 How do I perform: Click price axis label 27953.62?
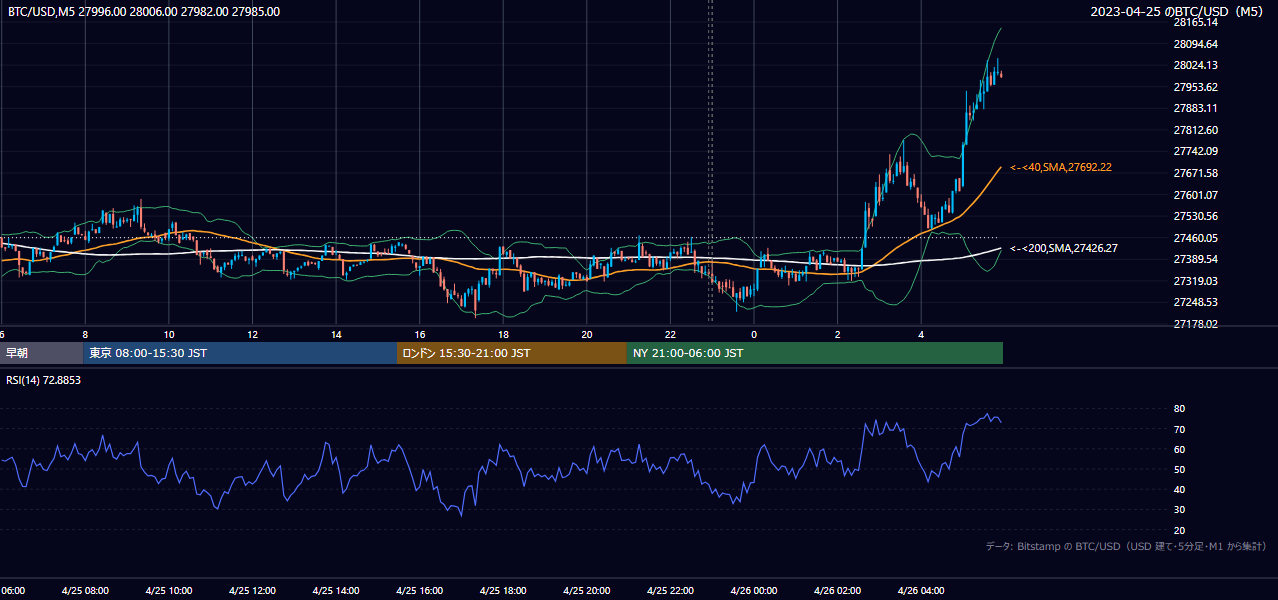[1196, 87]
